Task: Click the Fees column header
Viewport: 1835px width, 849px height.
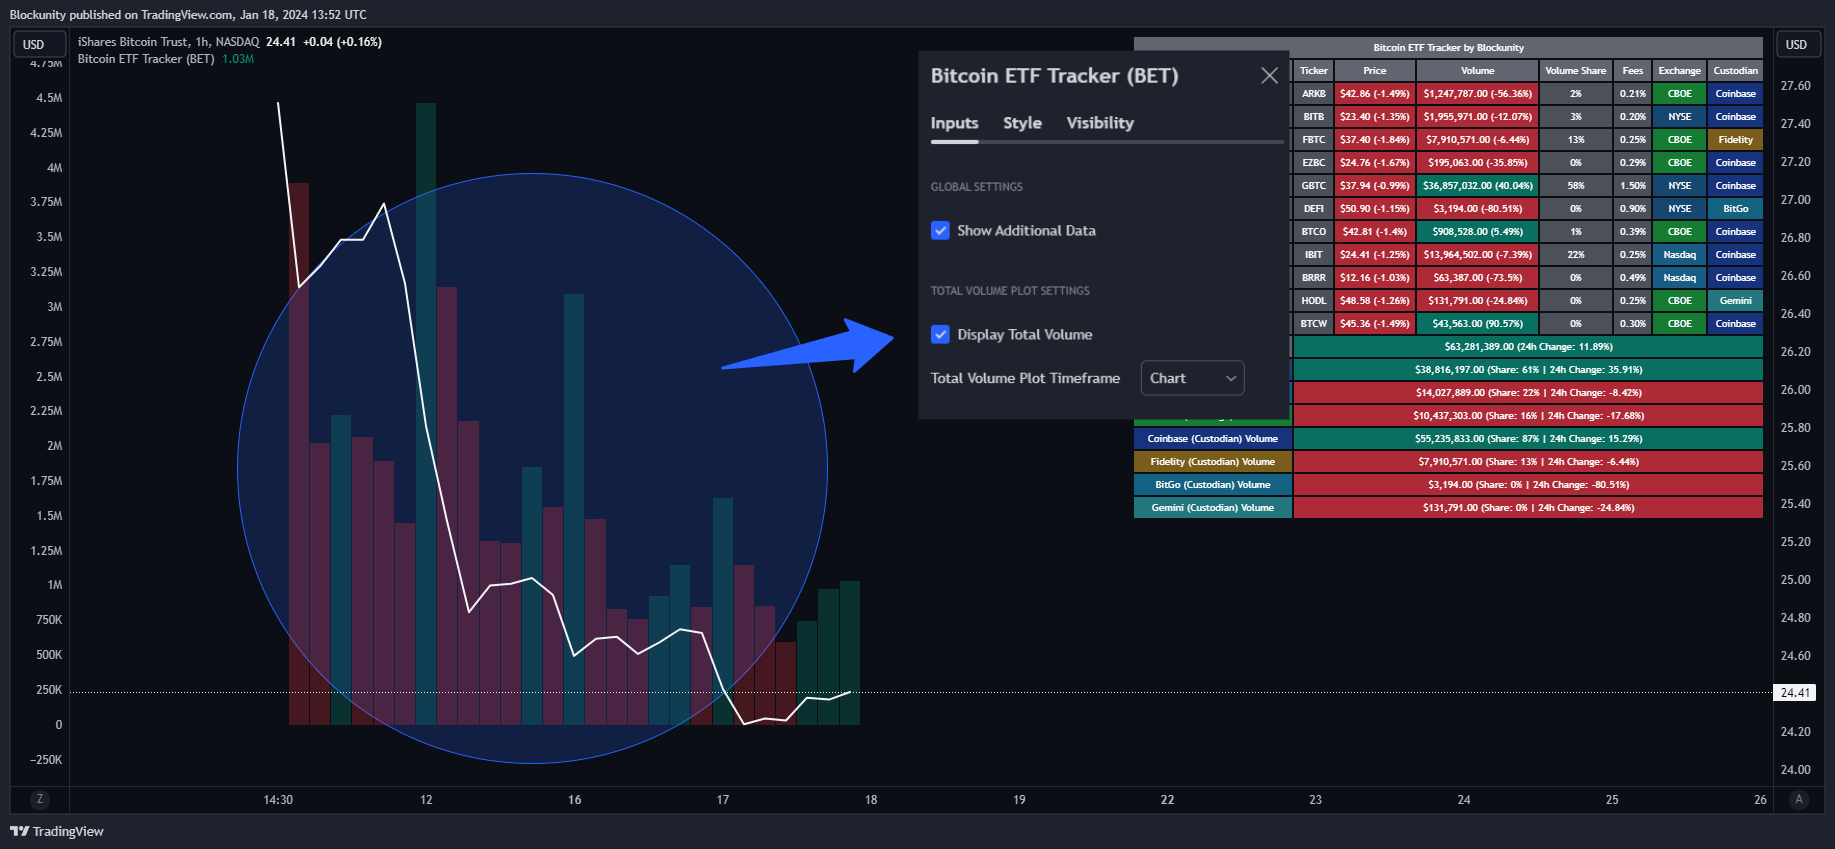Action: click(x=1633, y=71)
